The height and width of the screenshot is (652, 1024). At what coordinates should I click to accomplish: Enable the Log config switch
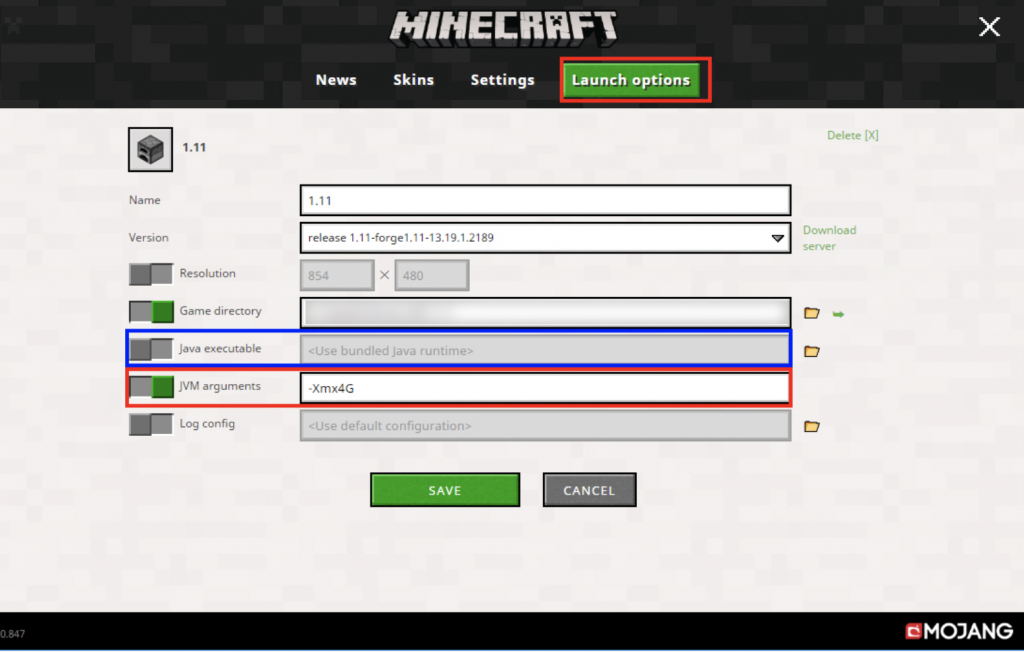(x=151, y=425)
